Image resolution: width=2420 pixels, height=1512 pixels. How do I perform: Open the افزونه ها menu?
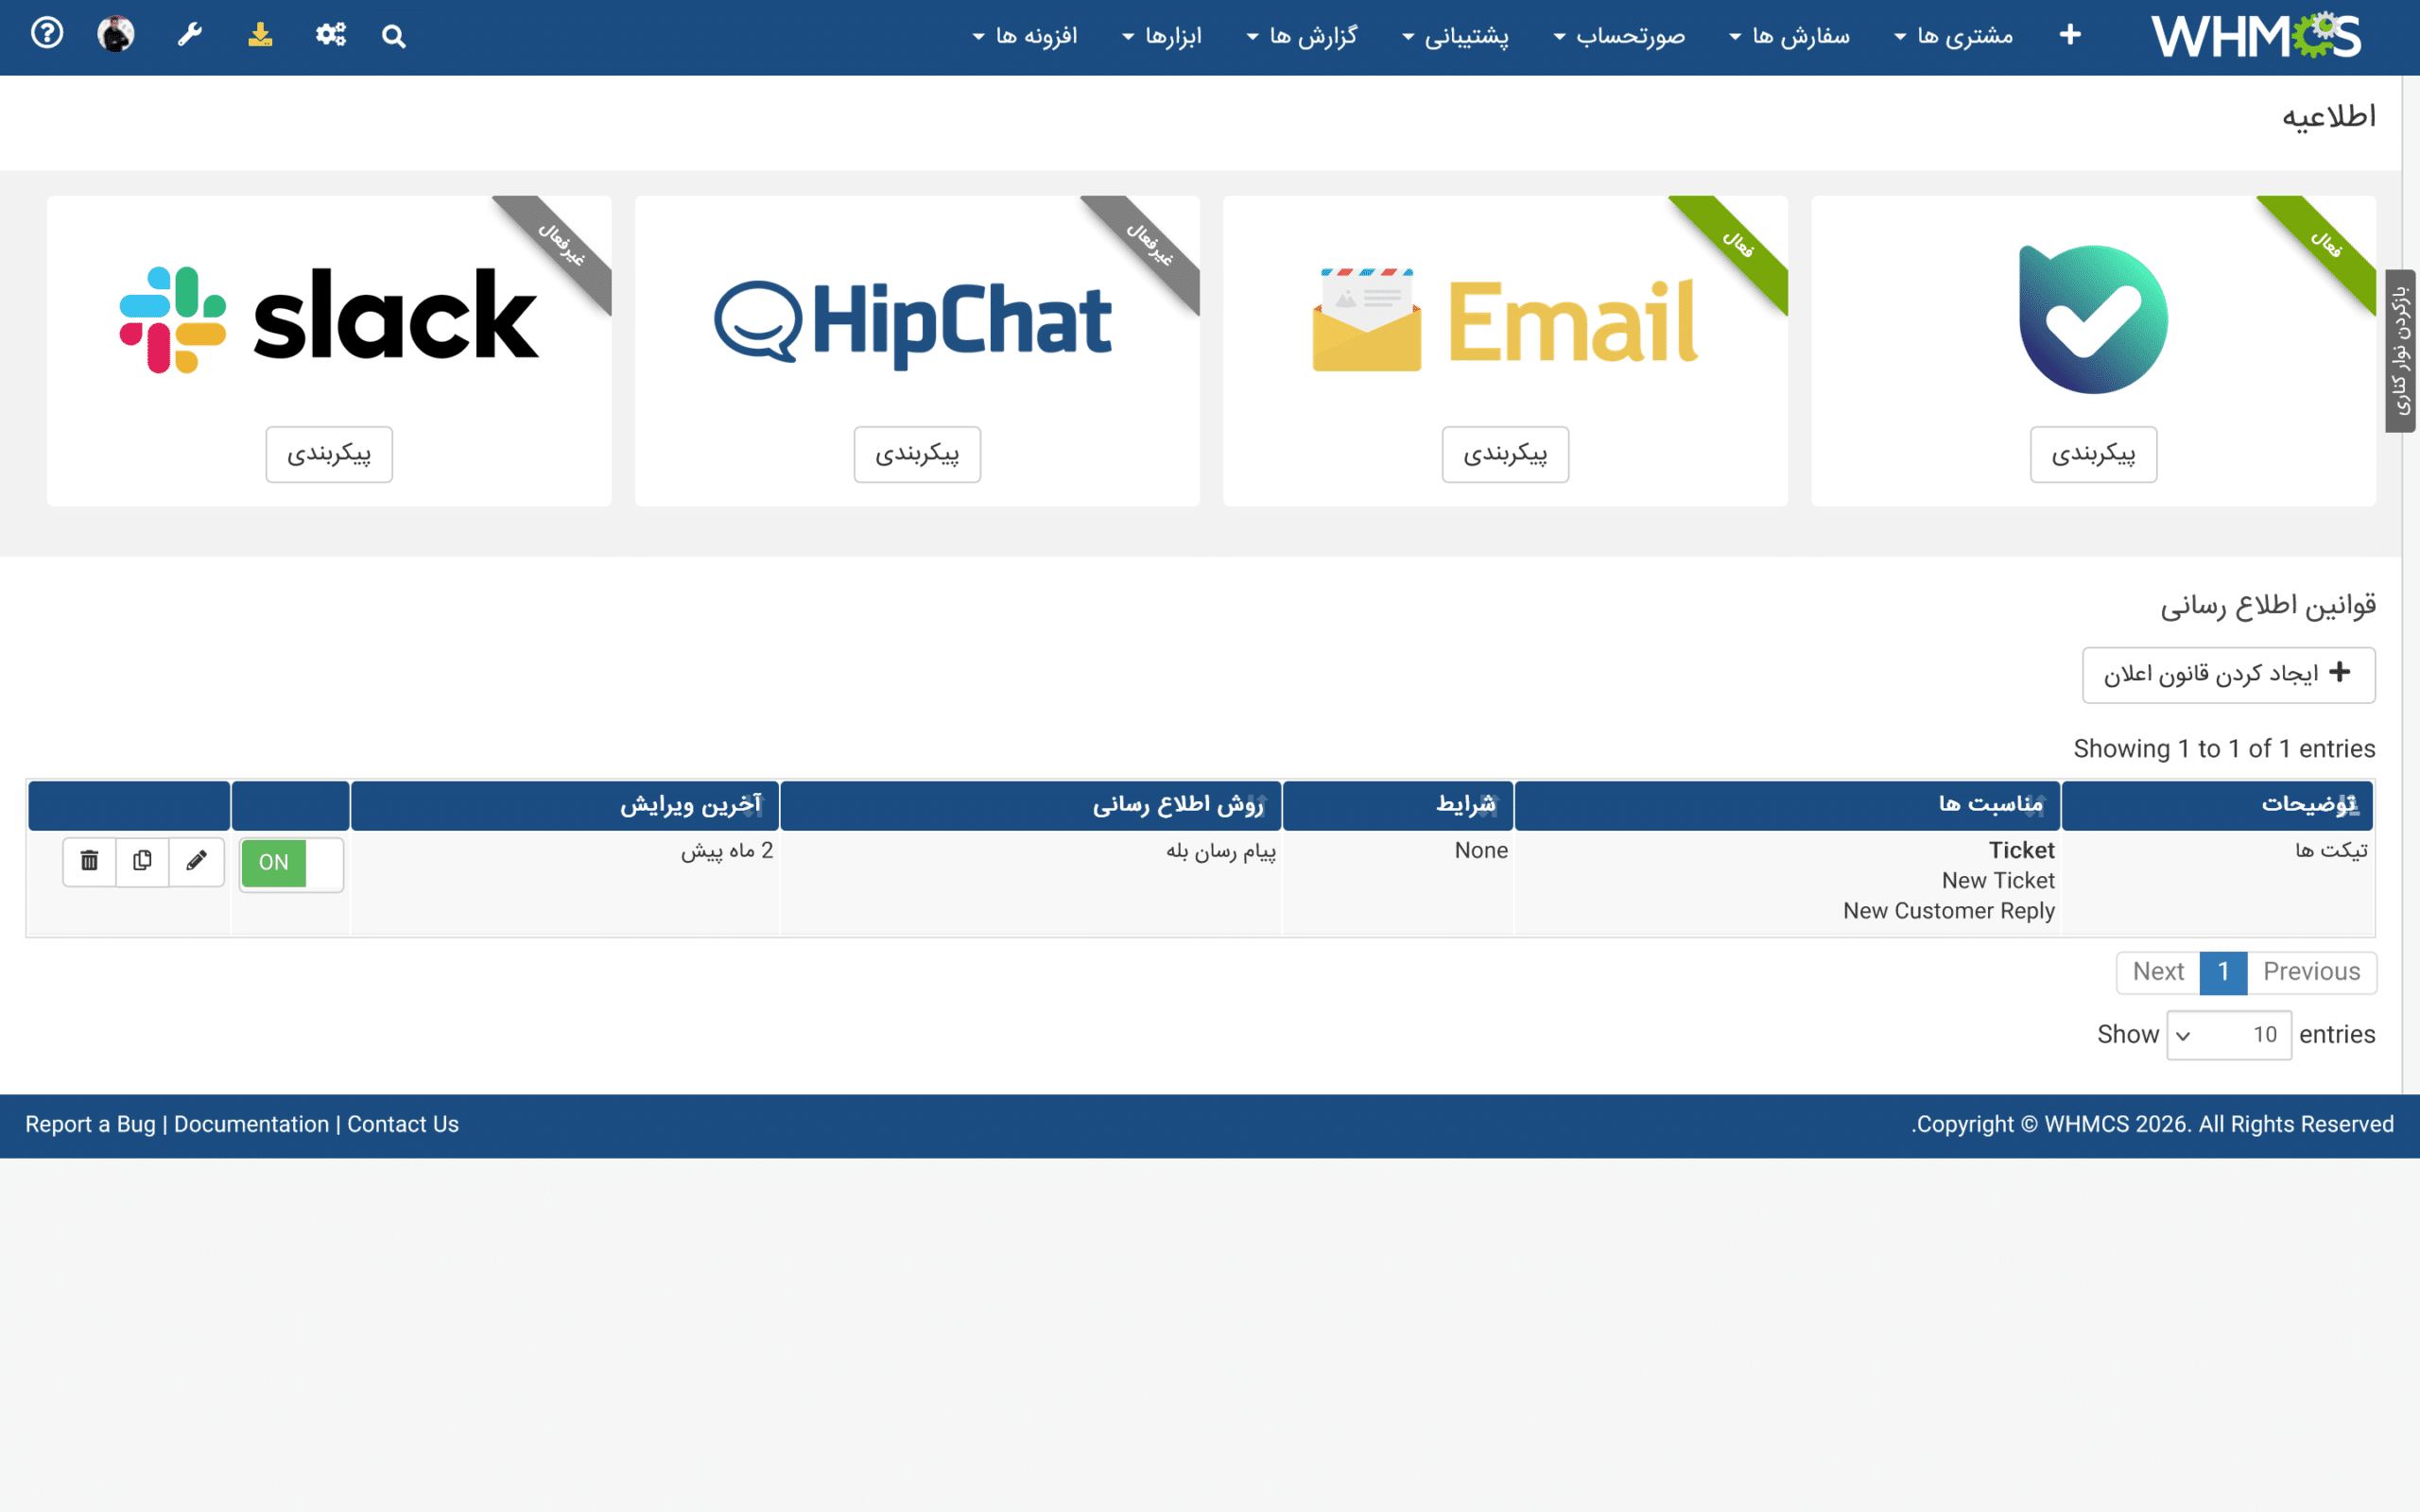coord(1024,36)
